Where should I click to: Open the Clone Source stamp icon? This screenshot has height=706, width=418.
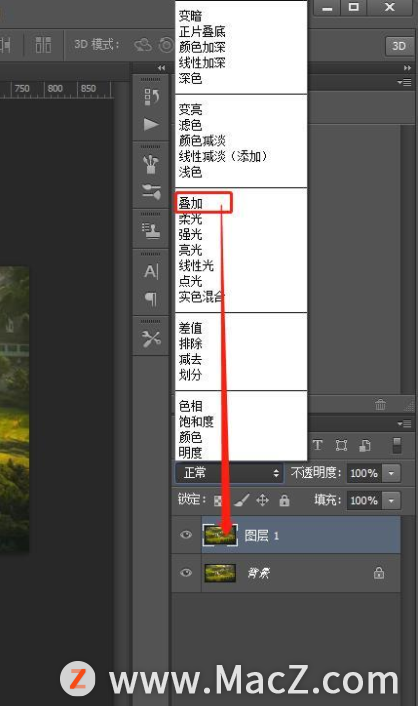pos(151,231)
